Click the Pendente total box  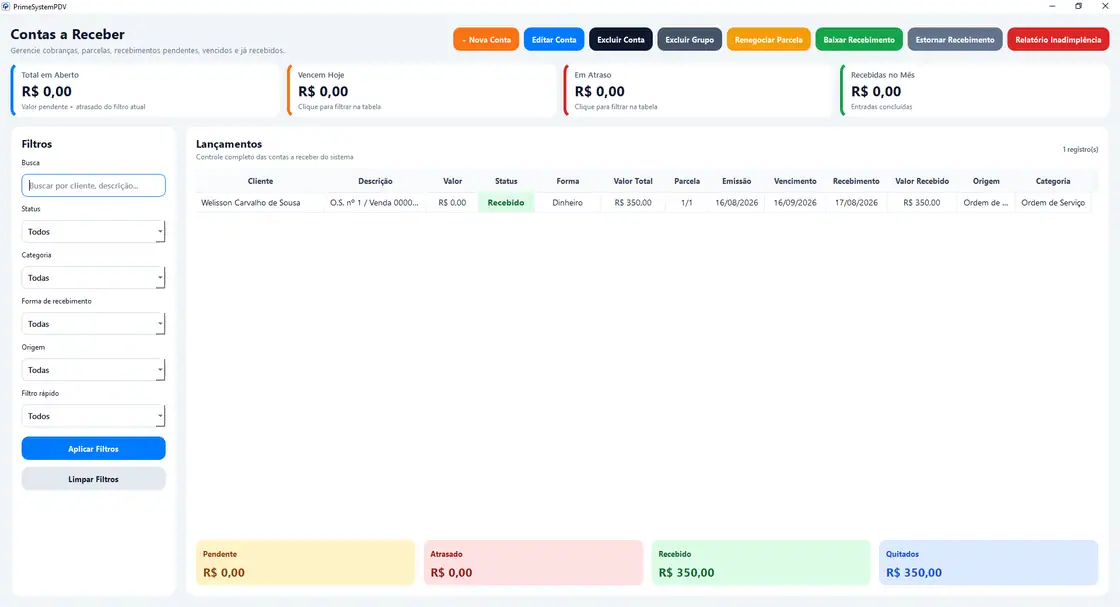[305, 563]
